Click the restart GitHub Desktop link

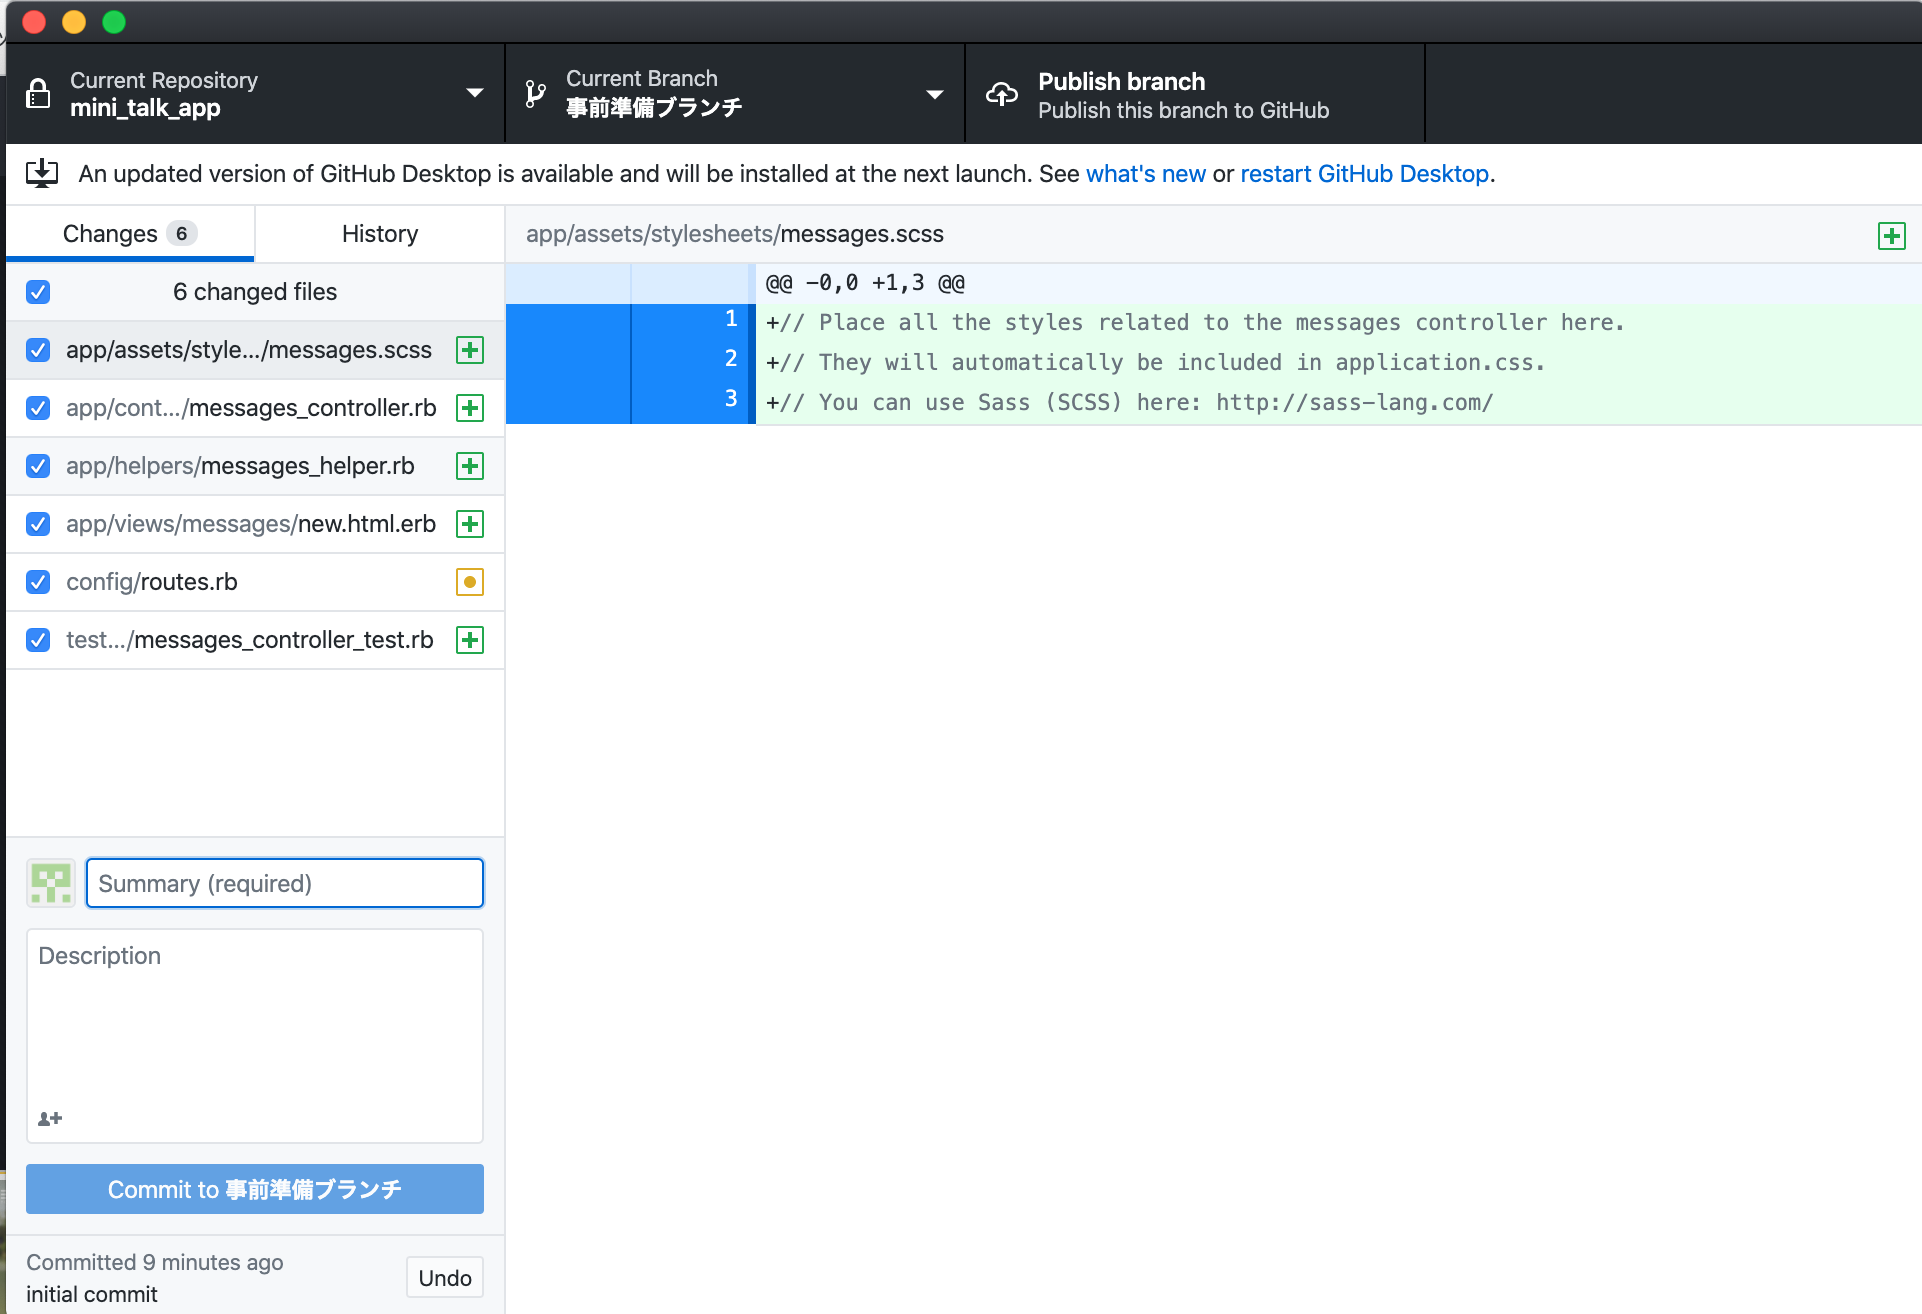[1364, 174]
